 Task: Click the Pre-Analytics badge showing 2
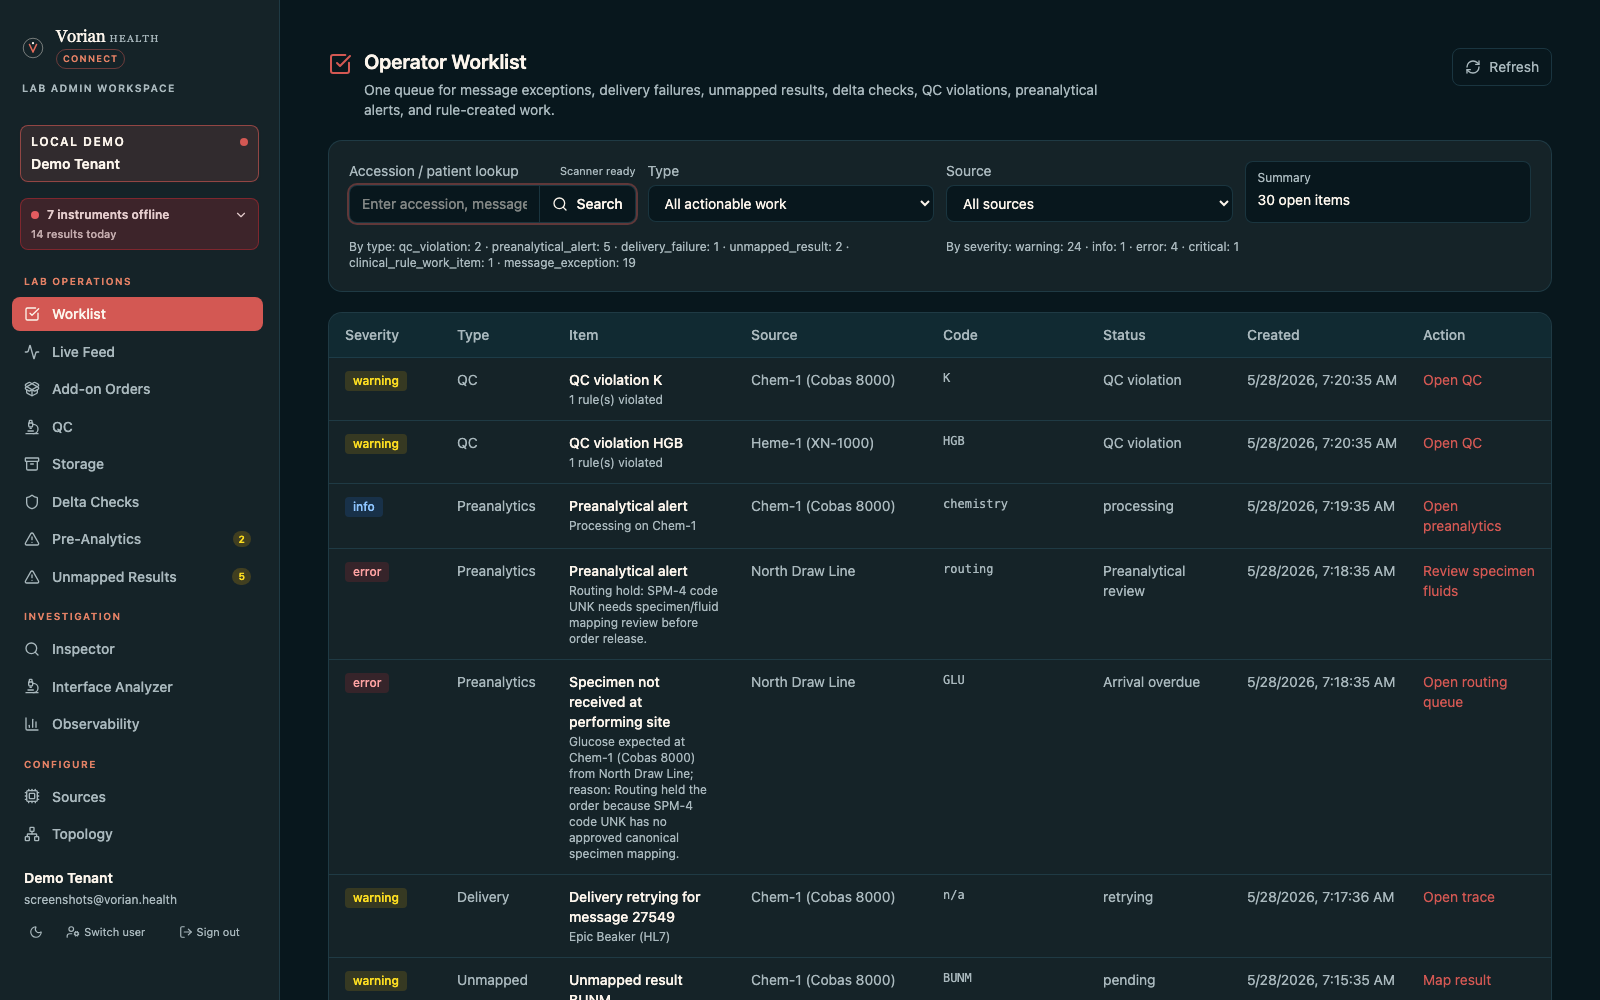click(241, 539)
